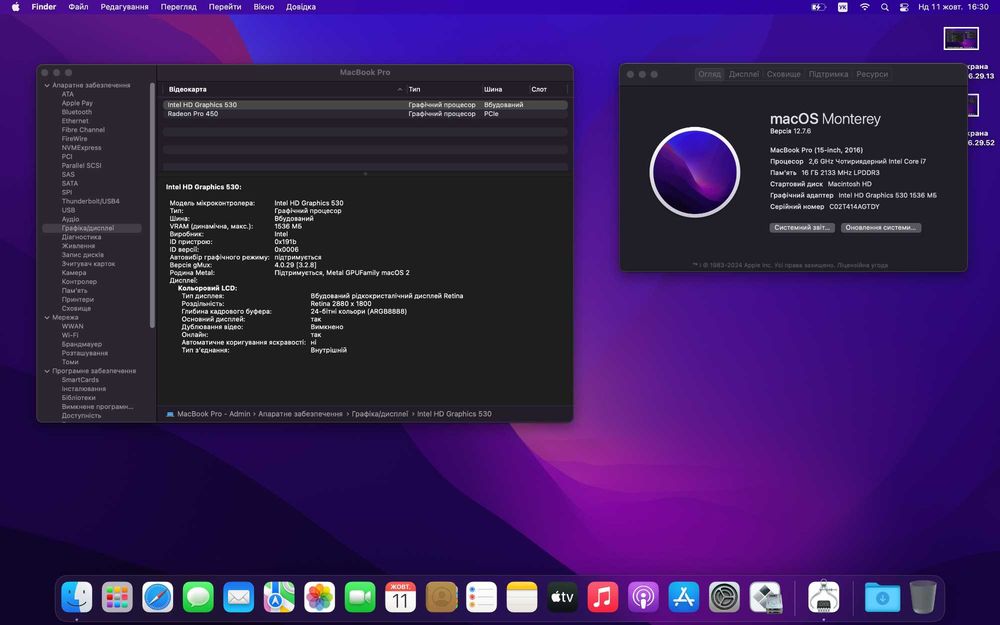Select Bluetooth in hardware sidebar
This screenshot has width=1000, height=625.
pyautogui.click(x=77, y=112)
